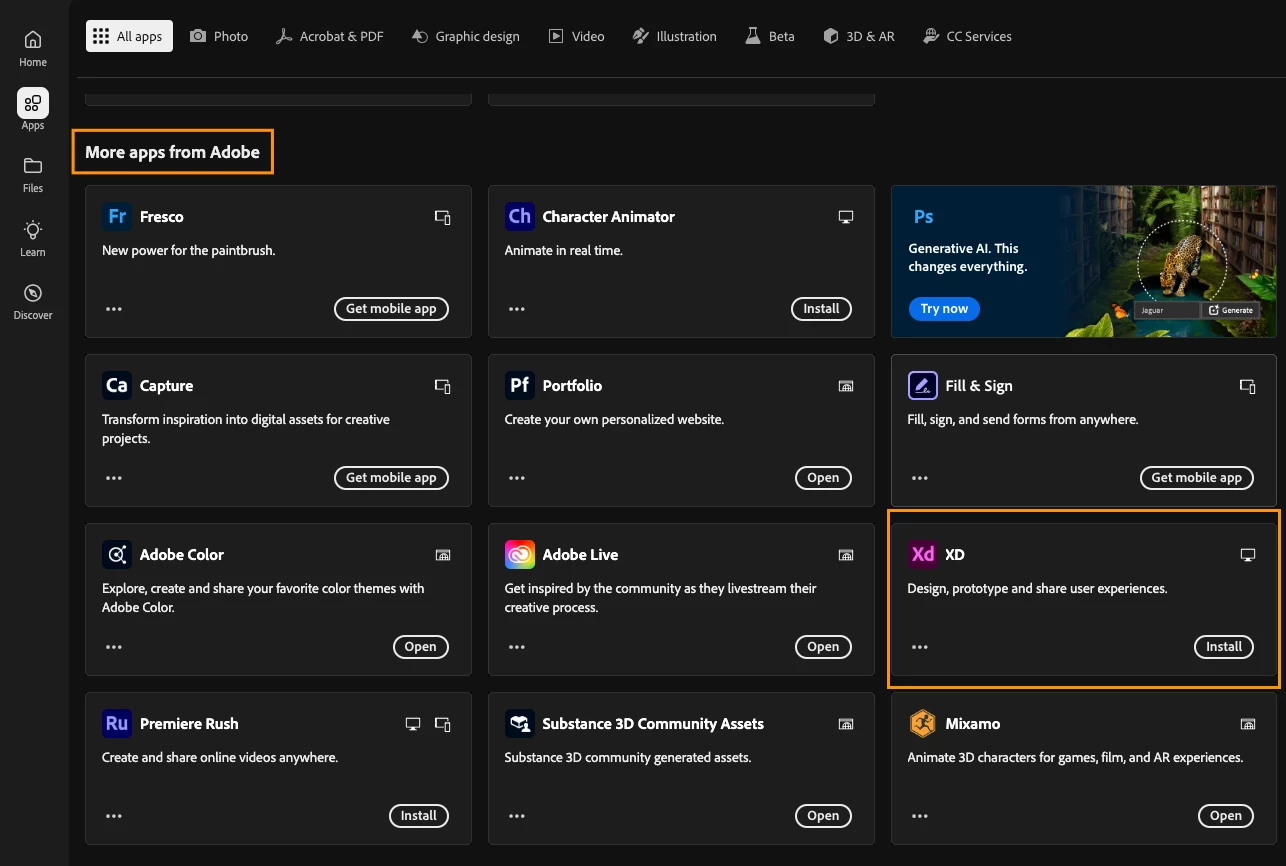Click the Fresco app icon
The height and width of the screenshot is (866, 1286).
[117, 216]
